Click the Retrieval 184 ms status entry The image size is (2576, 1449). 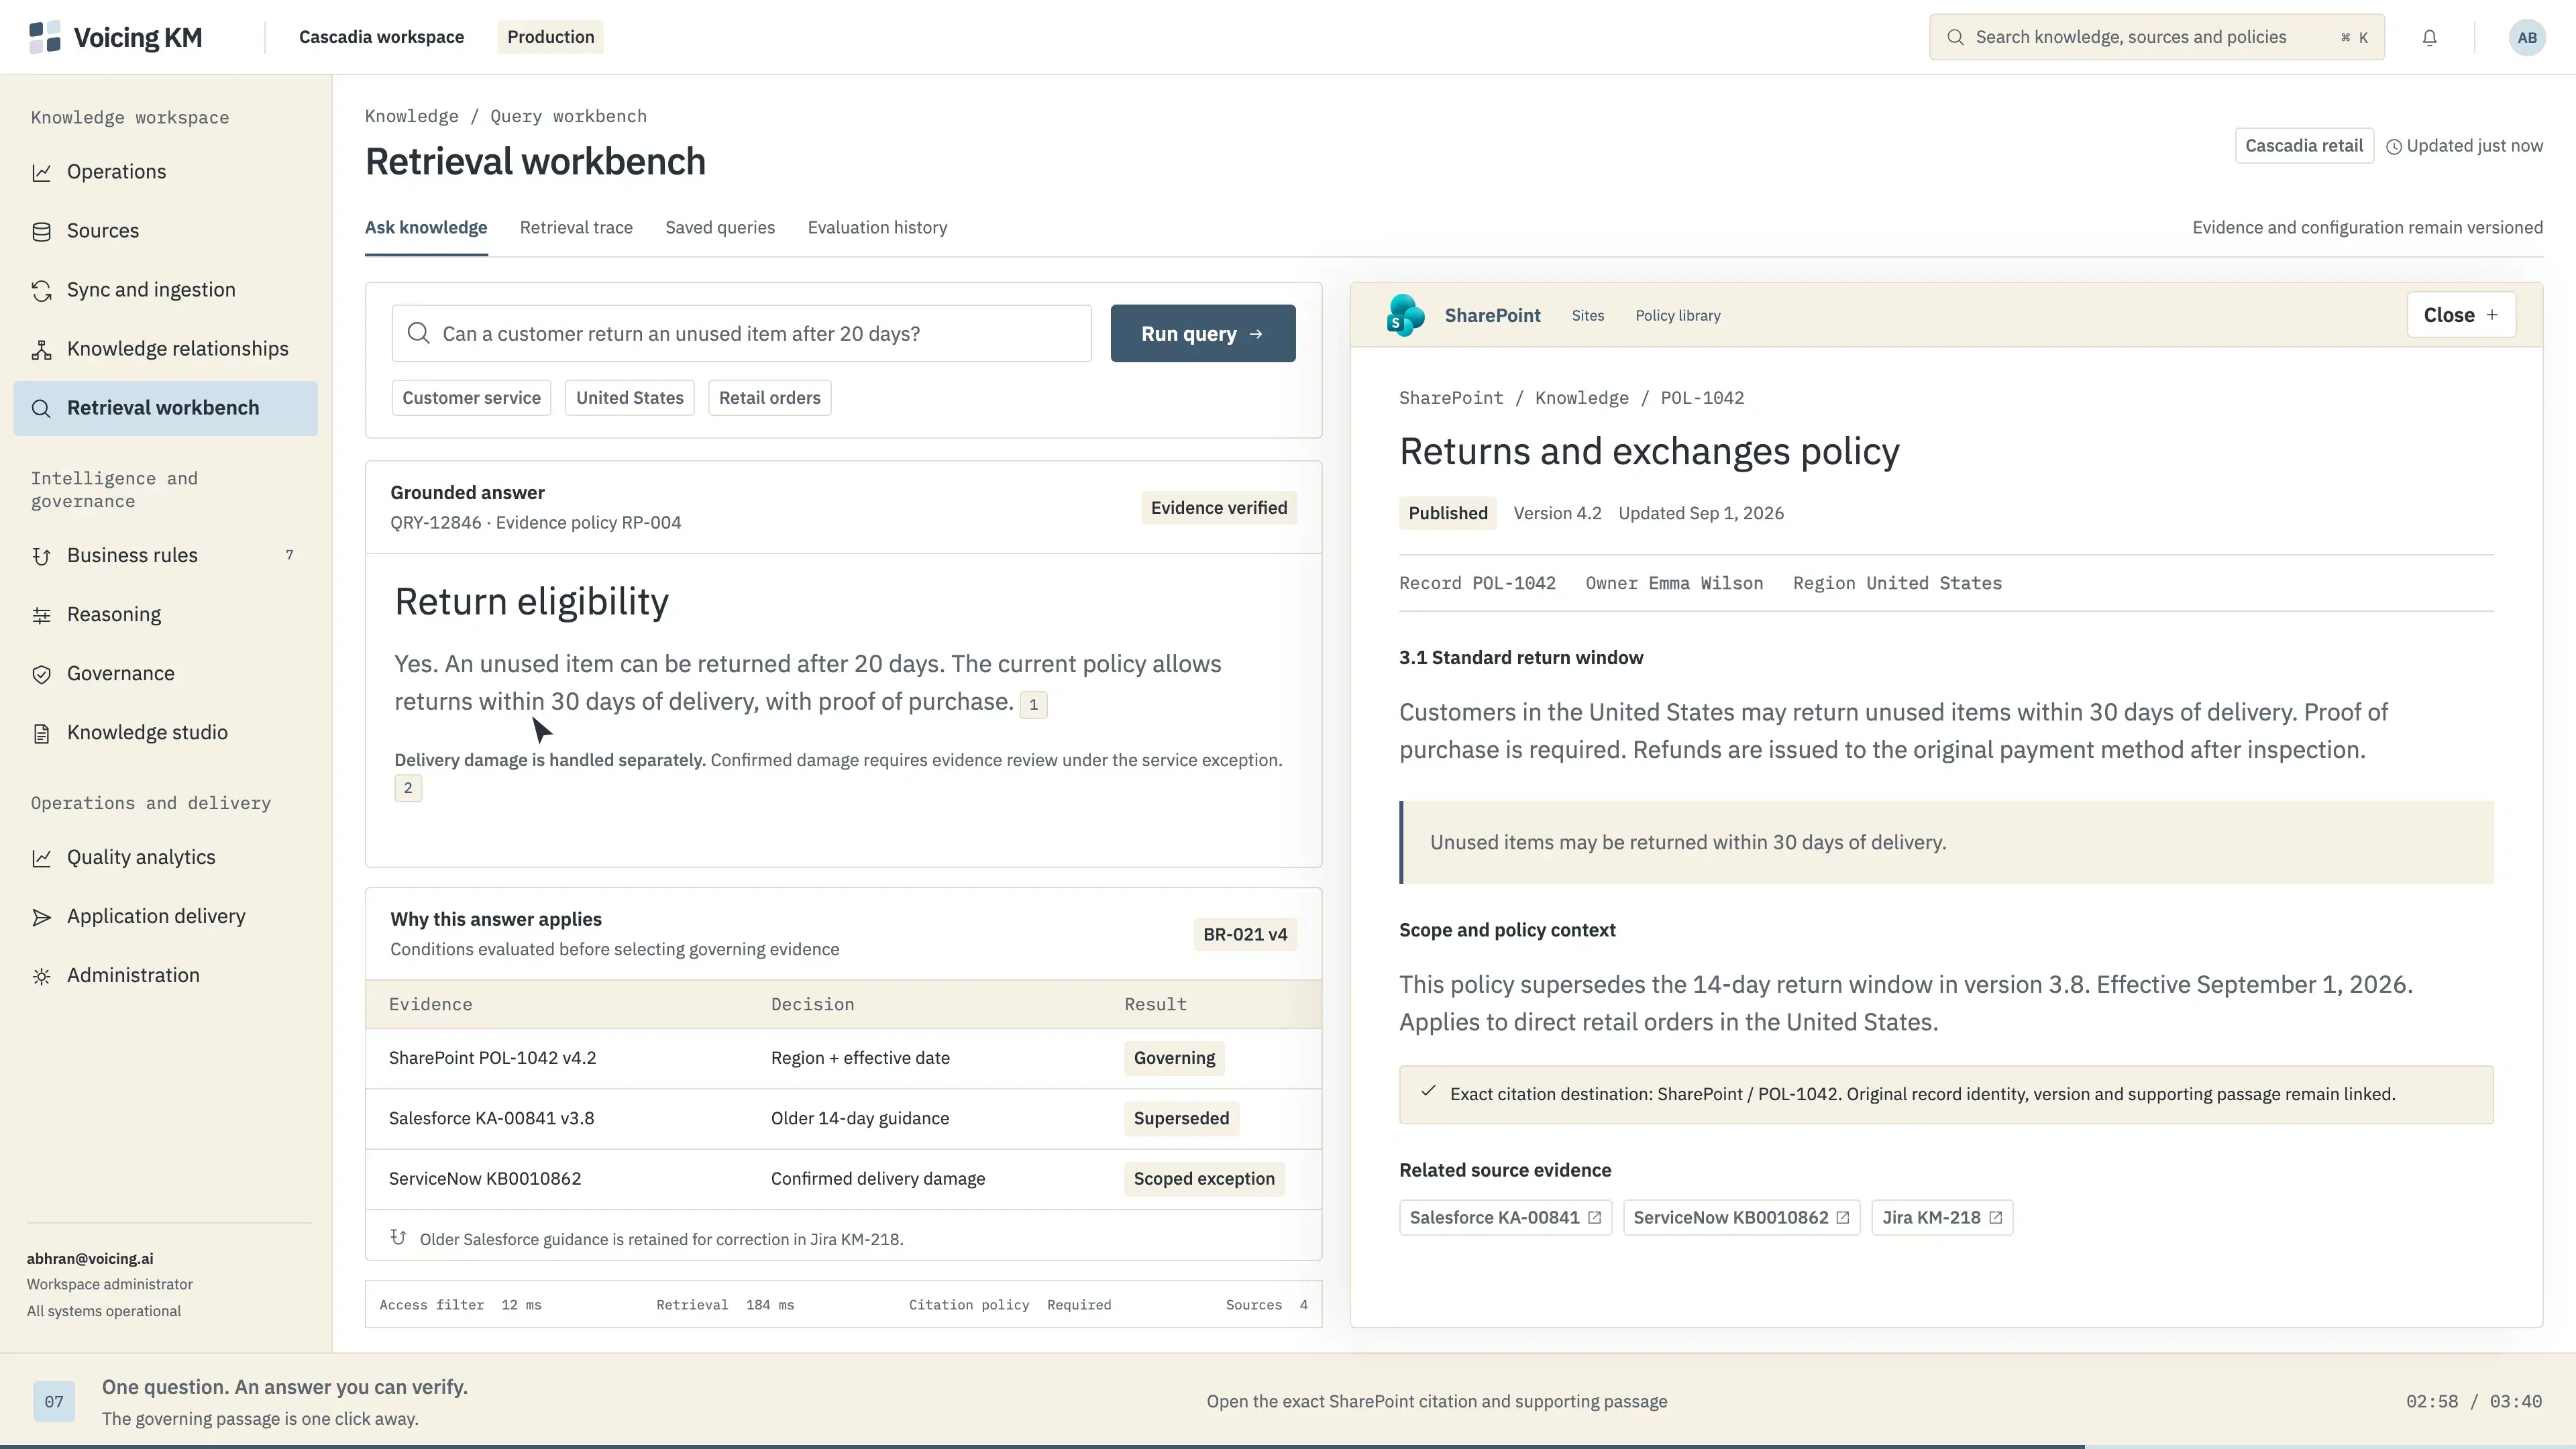(x=725, y=1305)
